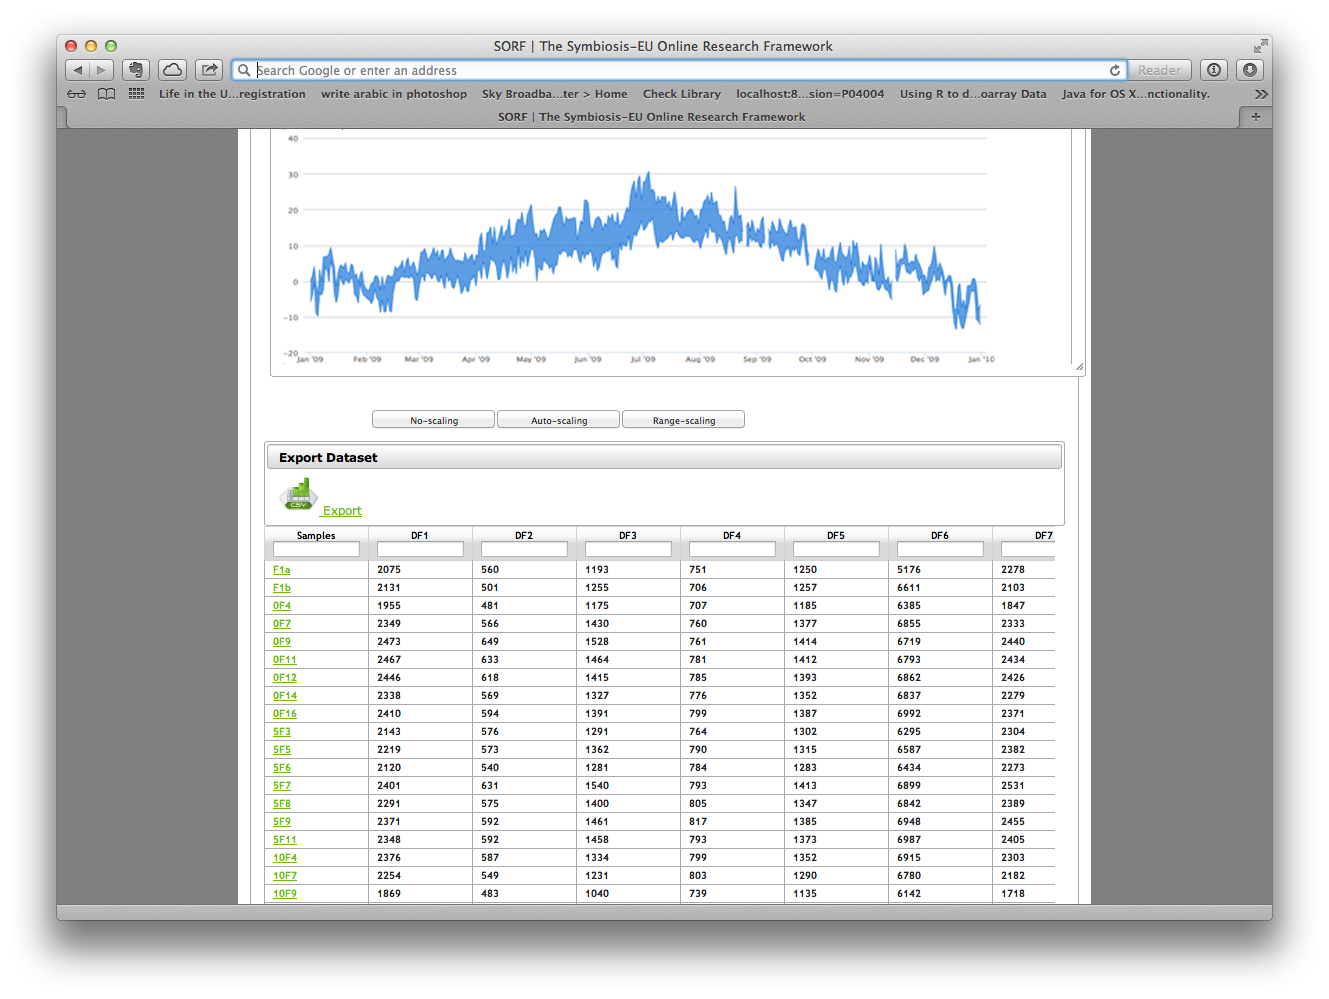Open sample link 0F4
The image size is (1329, 999).
point(282,606)
